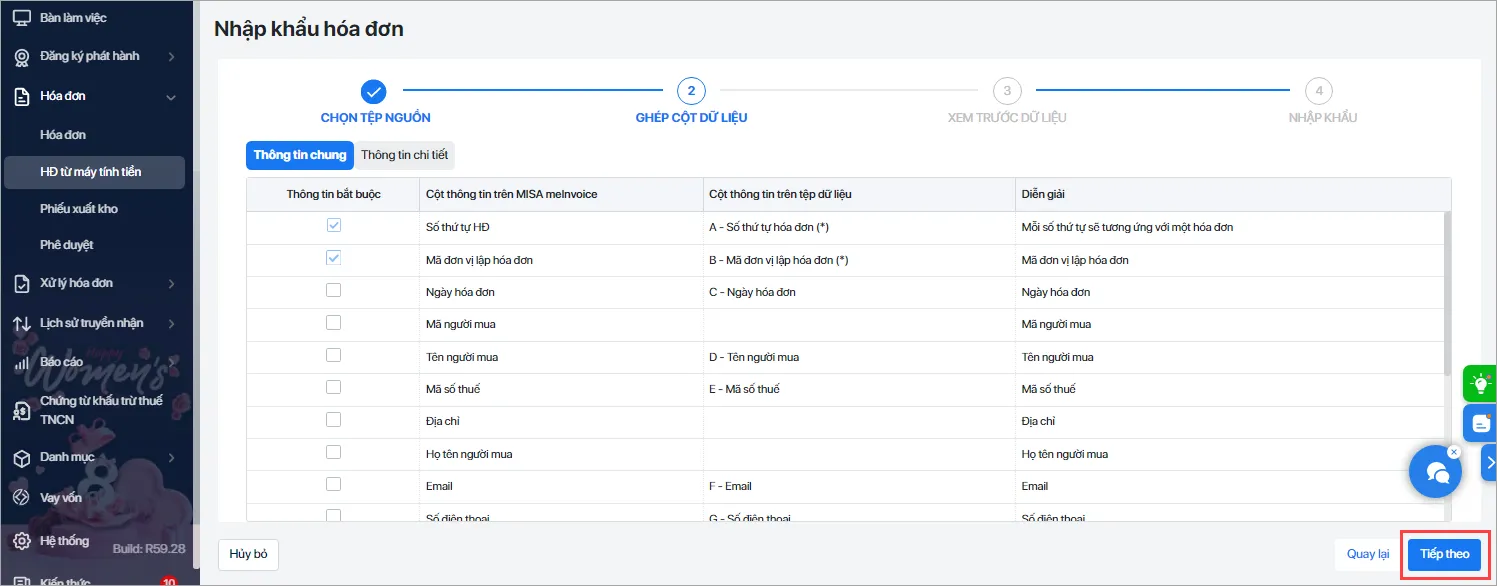The image size is (1497, 586).
Task: Tick the Mã người mua checkbox
Action: click(x=333, y=323)
